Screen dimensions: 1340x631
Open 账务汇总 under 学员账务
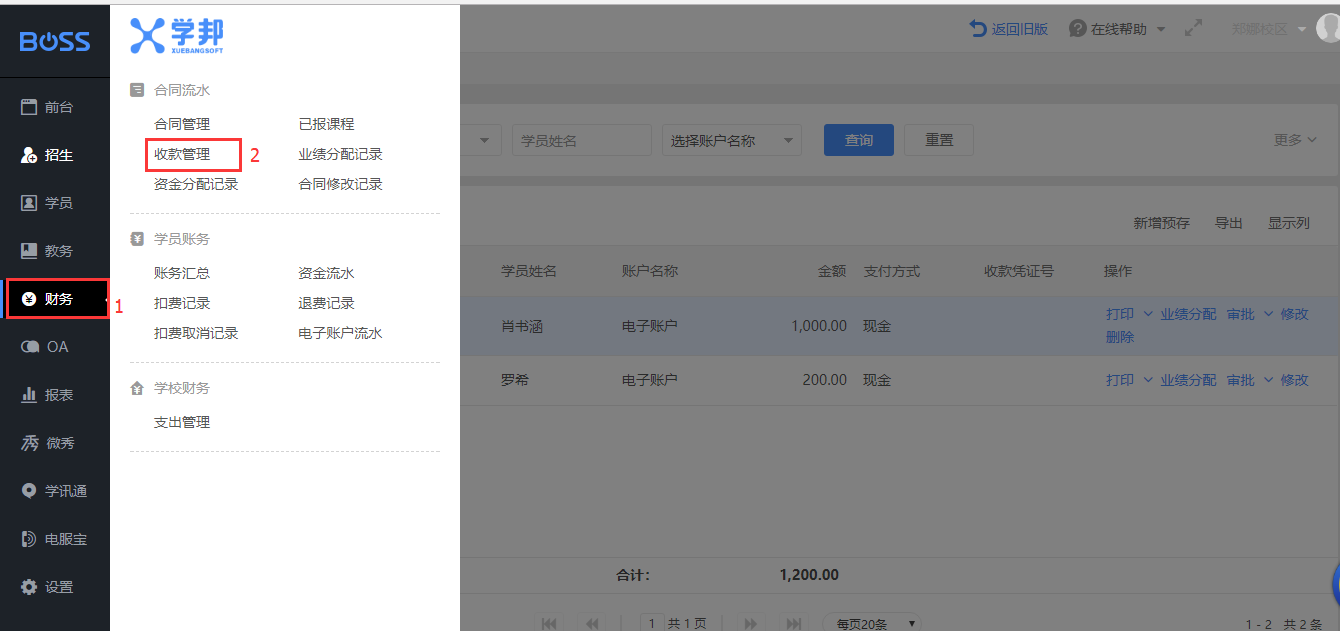pyautogui.click(x=182, y=273)
